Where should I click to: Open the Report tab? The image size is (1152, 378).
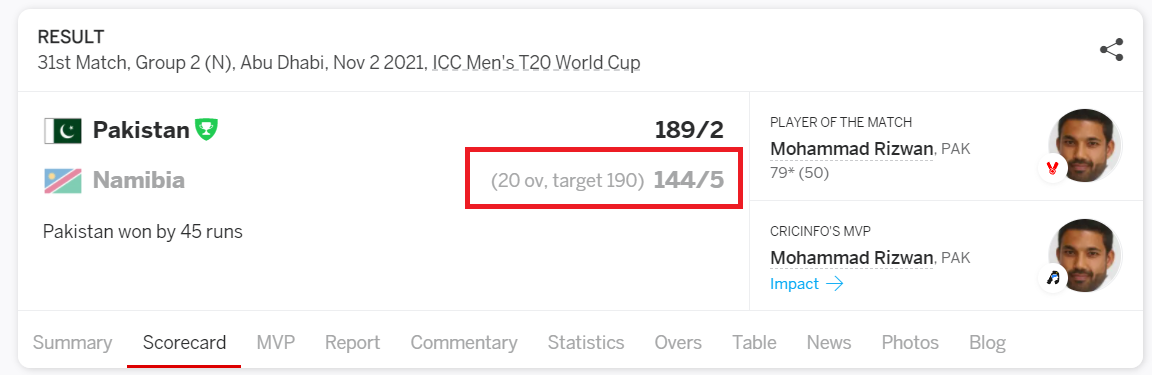[x=353, y=343]
